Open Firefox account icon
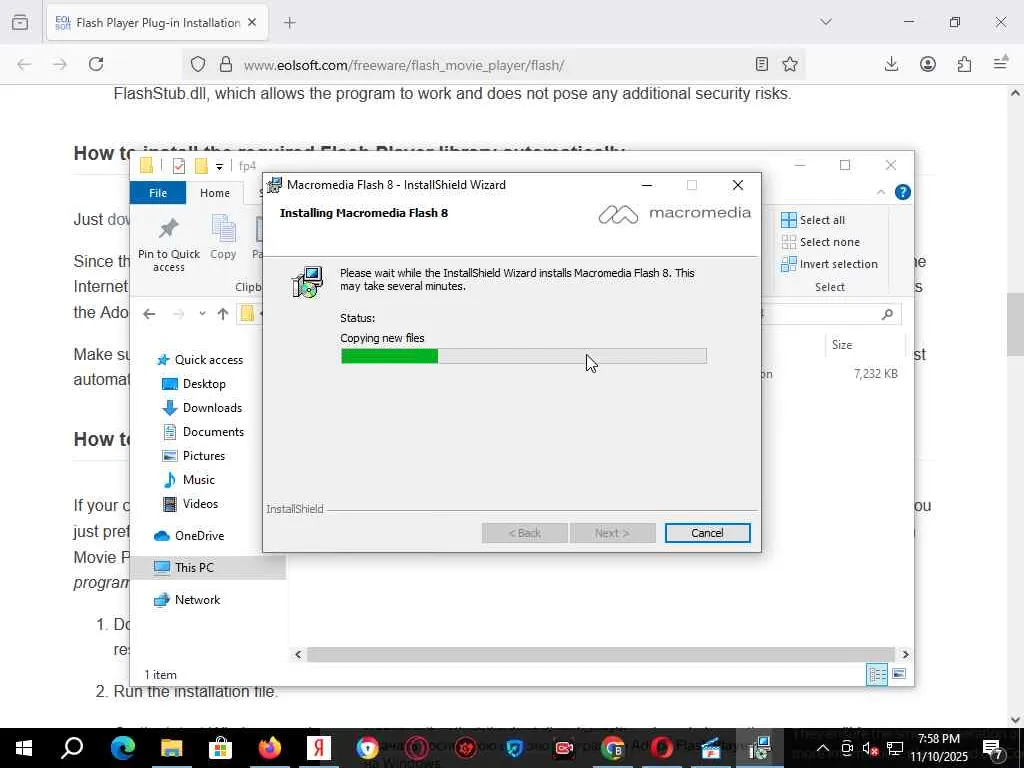 pyautogui.click(x=928, y=64)
